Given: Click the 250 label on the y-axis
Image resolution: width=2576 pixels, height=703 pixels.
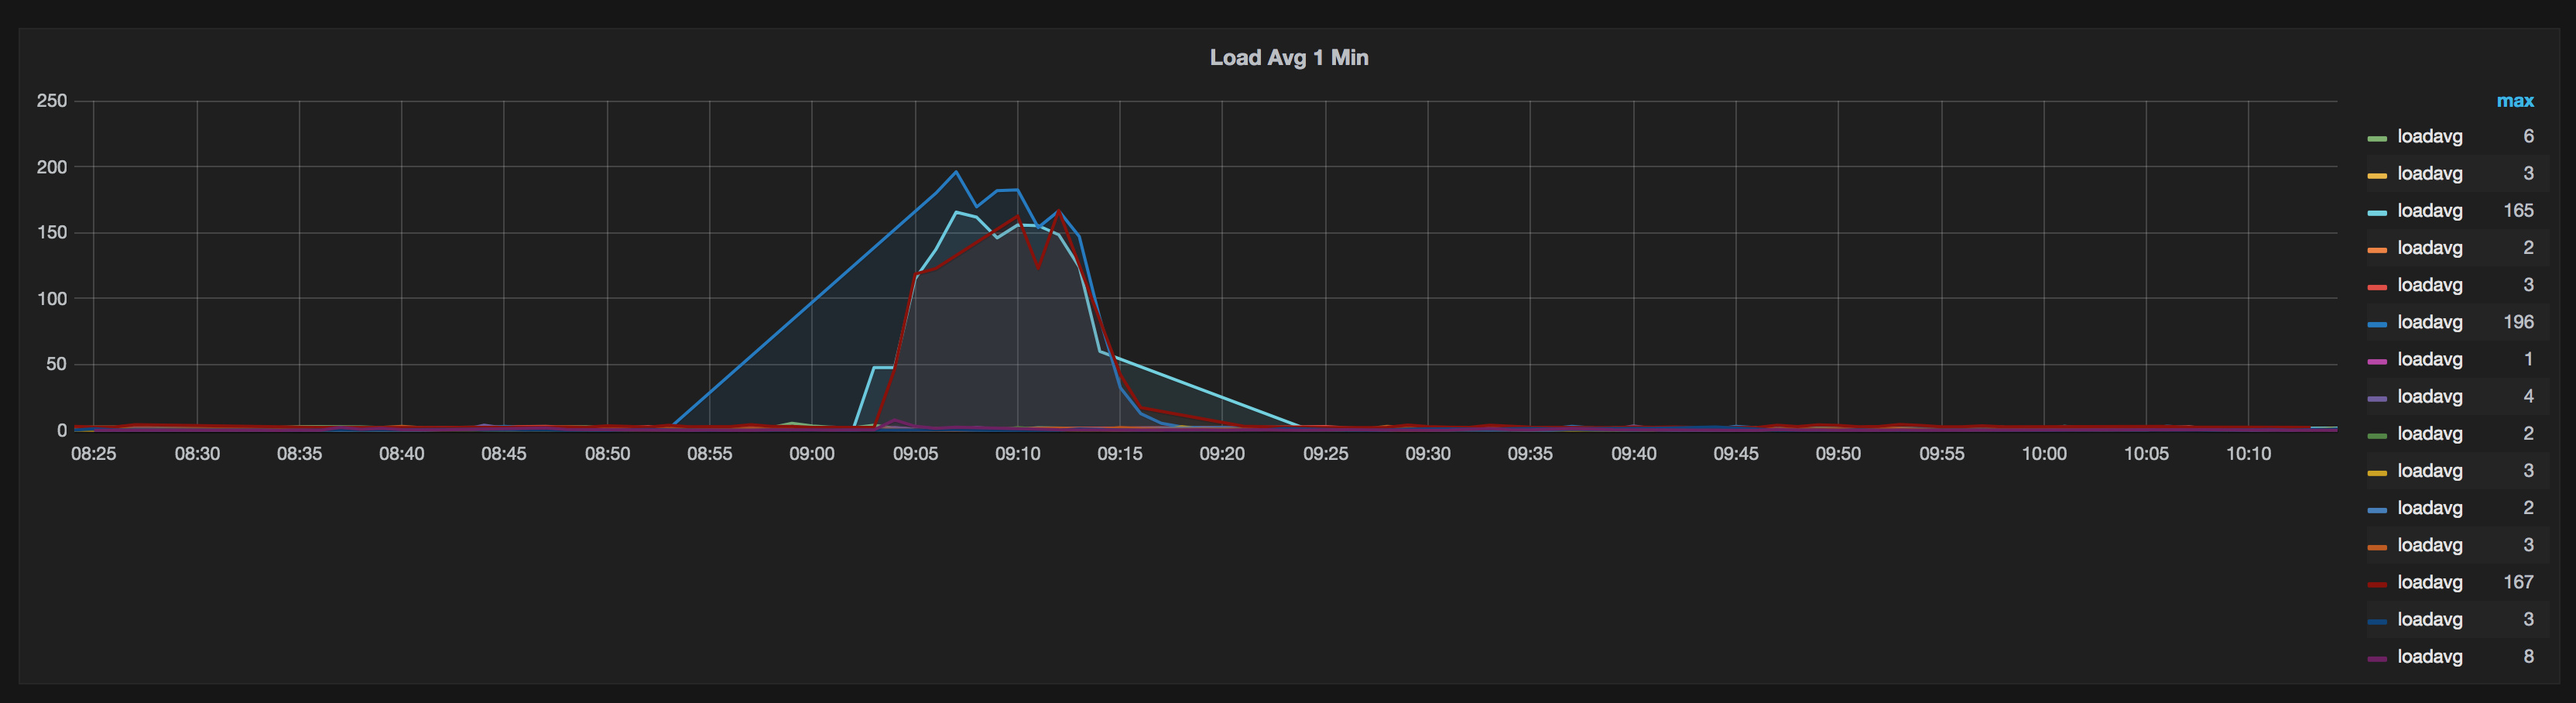Looking at the screenshot, I should pyautogui.click(x=52, y=101).
